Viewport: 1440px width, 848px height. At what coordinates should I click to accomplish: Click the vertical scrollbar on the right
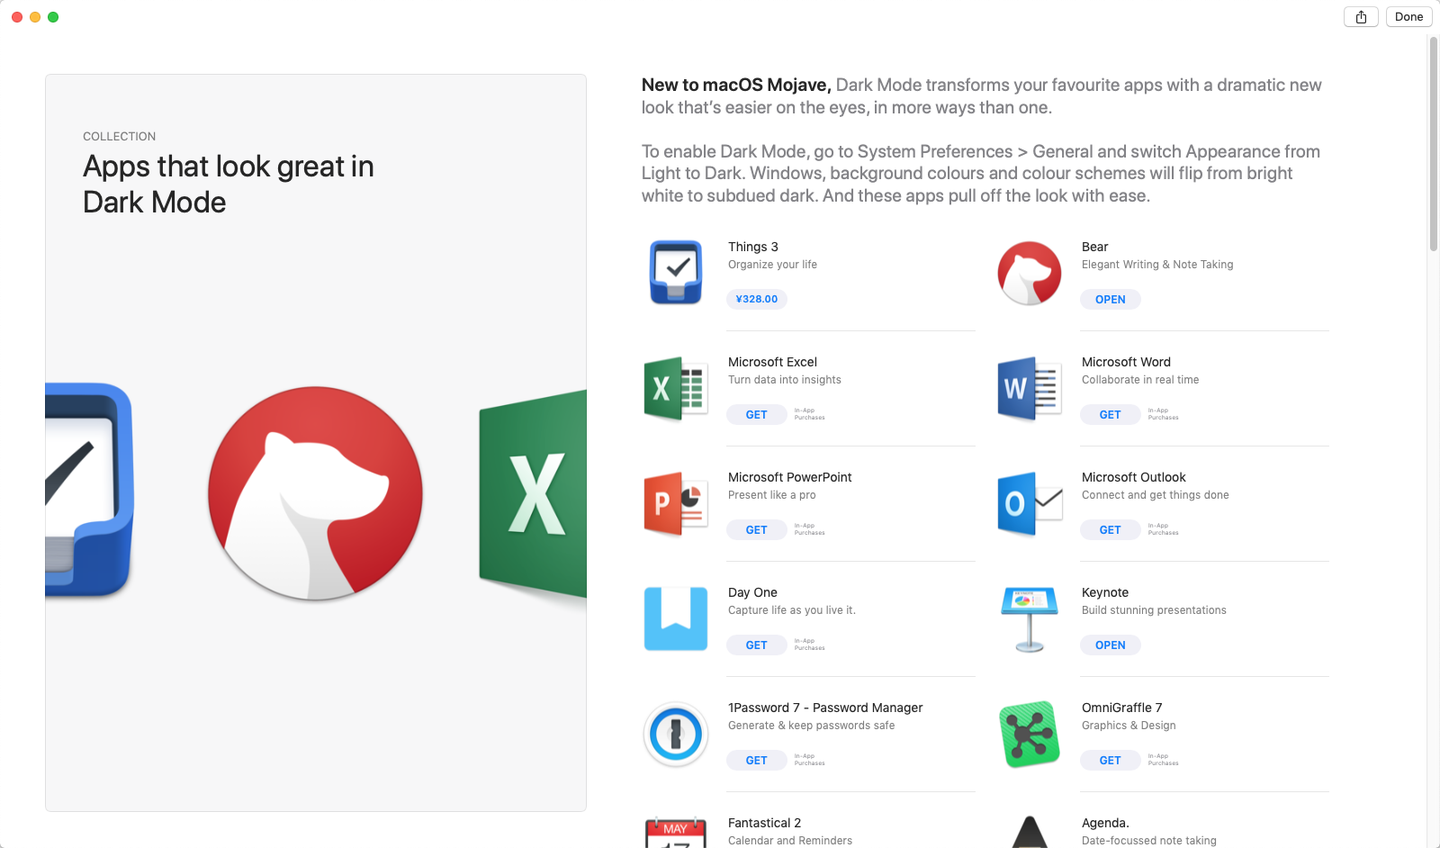click(1433, 145)
